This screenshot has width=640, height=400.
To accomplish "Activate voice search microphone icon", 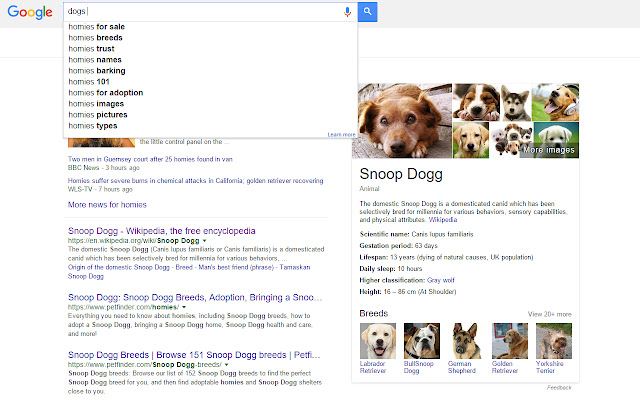I will tap(347, 12).
